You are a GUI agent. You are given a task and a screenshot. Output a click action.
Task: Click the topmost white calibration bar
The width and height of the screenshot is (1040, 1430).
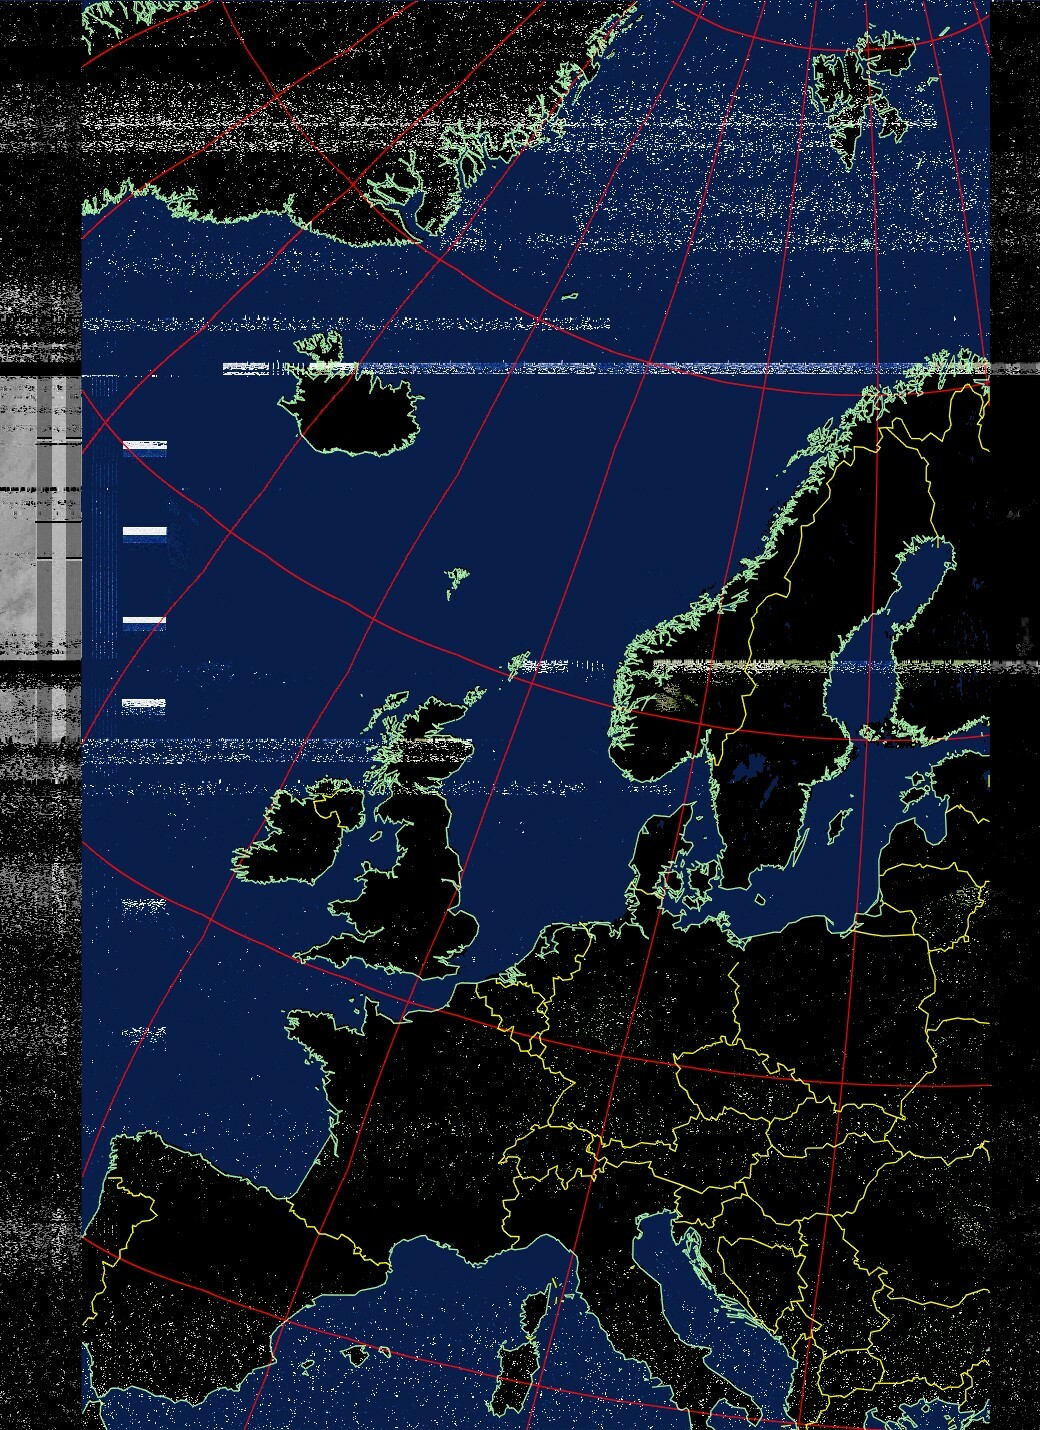pos(145,446)
